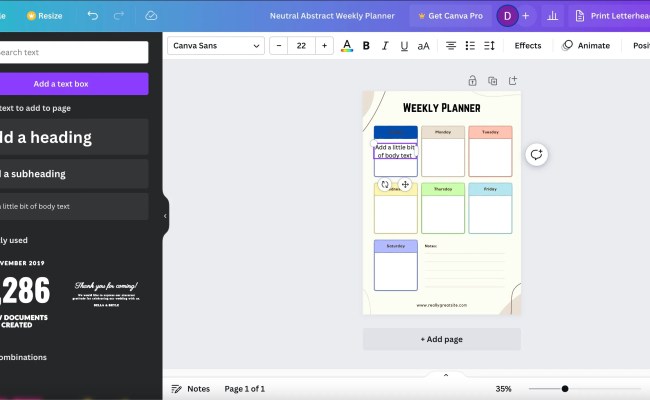The height and width of the screenshot is (400, 650).
Task: Open the Notes panel
Action: (190, 389)
